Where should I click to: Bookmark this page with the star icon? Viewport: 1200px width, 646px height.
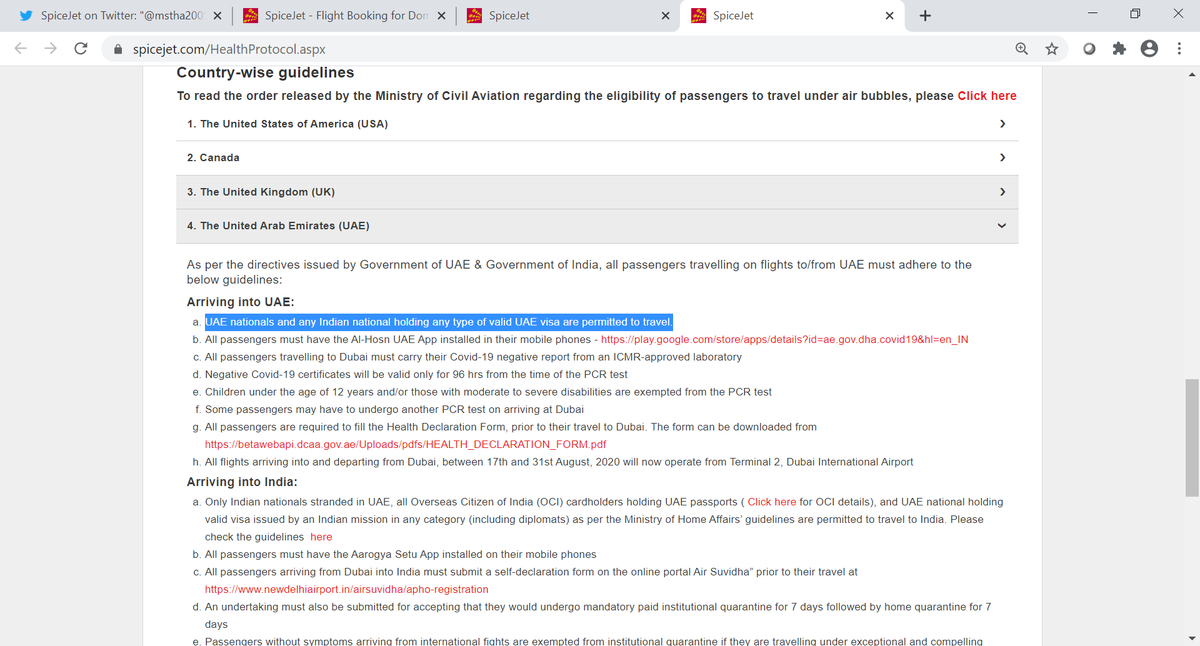point(1052,48)
